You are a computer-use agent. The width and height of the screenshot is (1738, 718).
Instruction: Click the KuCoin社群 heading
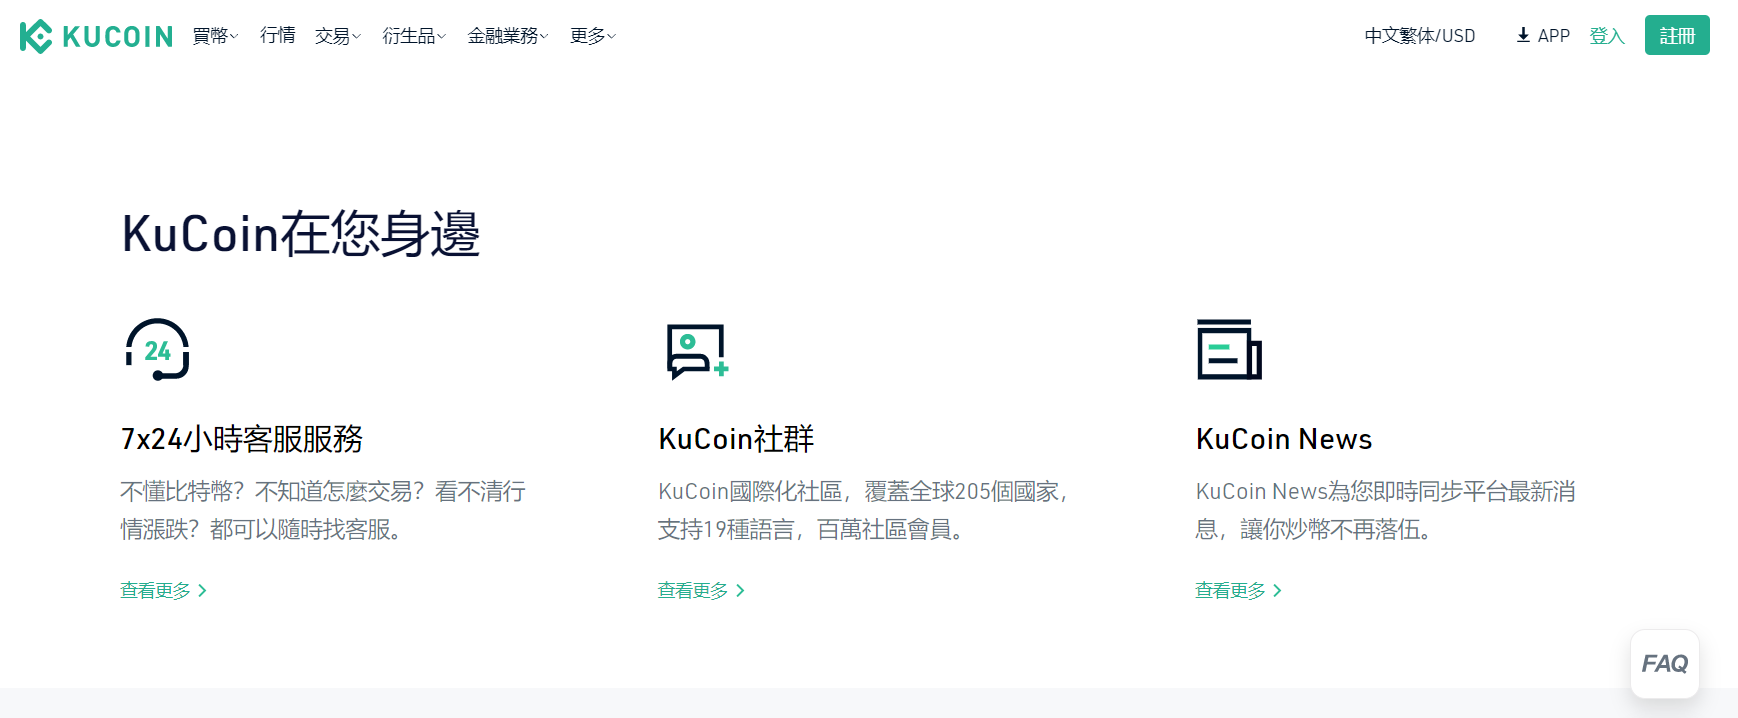tap(736, 439)
